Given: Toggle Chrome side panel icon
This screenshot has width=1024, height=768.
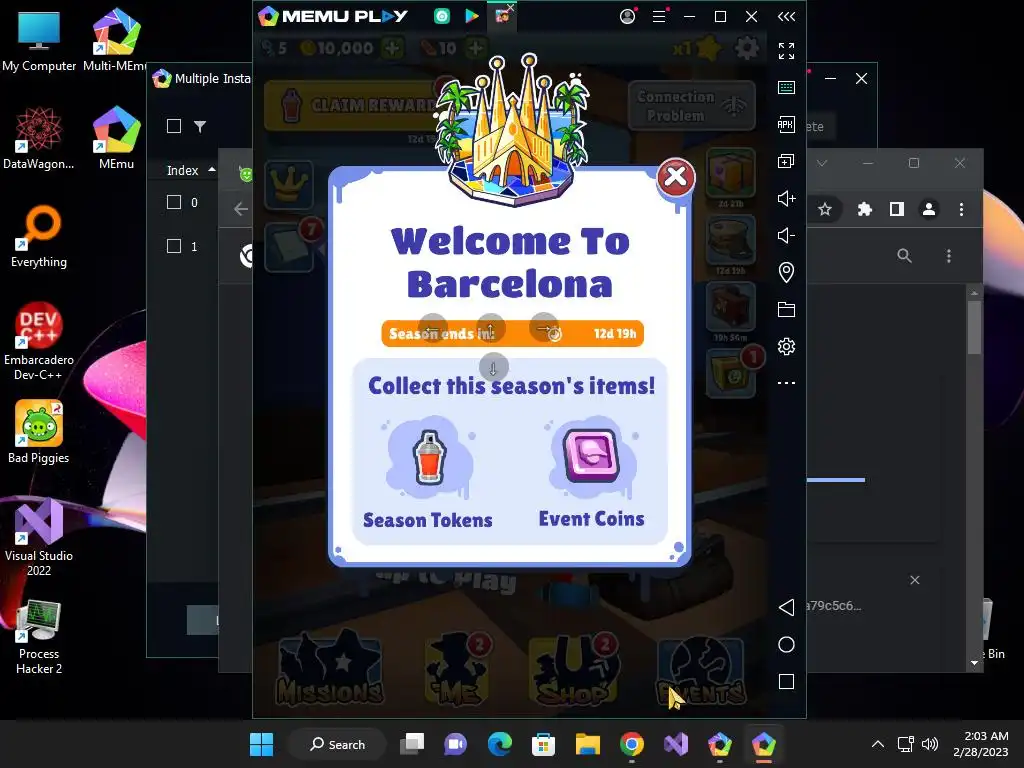Looking at the screenshot, I should 897,209.
